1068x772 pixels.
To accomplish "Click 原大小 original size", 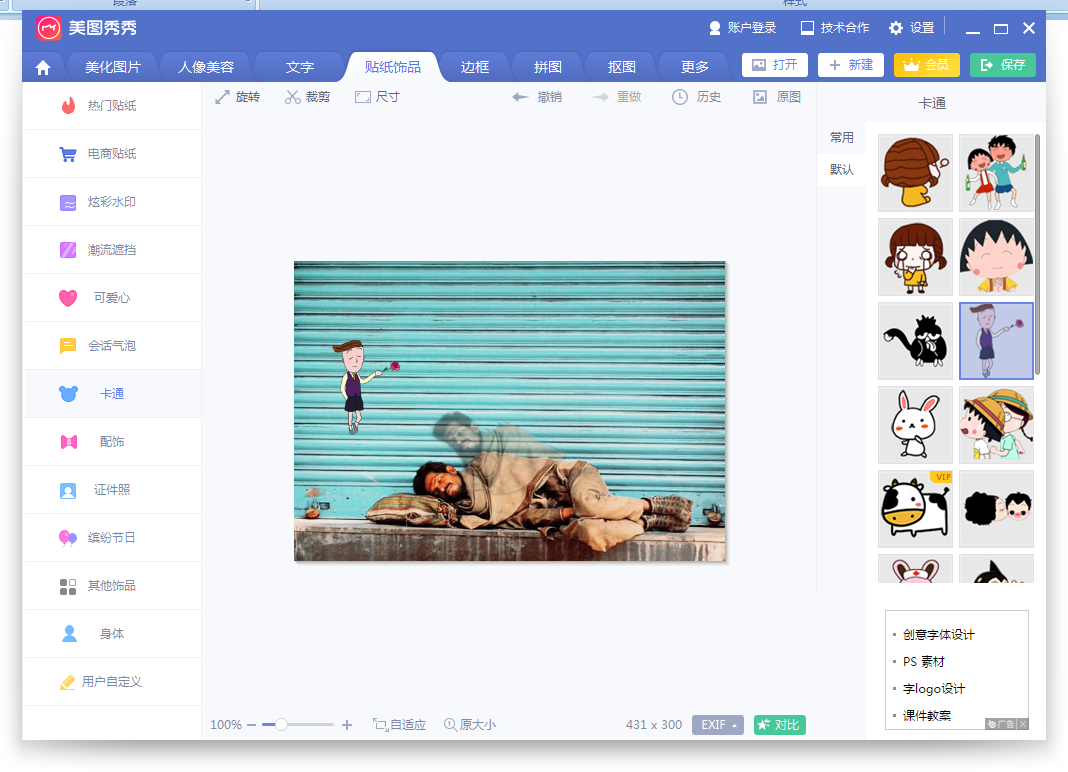I will click(x=470, y=725).
